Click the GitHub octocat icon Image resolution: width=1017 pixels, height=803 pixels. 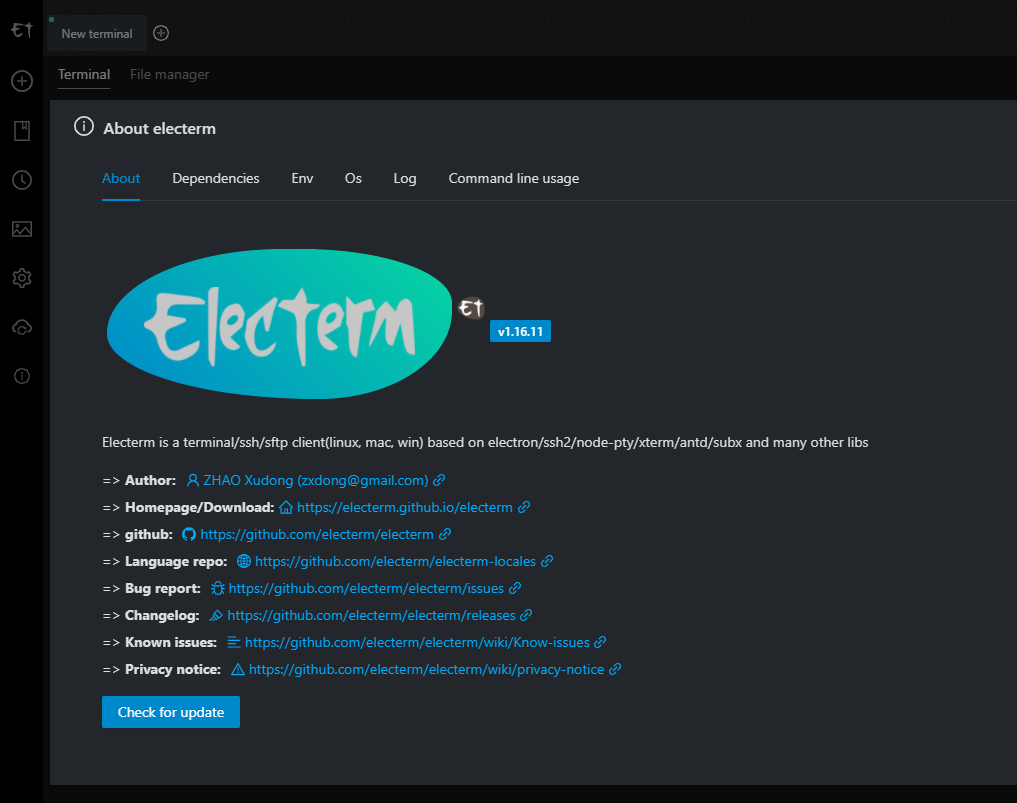(189, 534)
